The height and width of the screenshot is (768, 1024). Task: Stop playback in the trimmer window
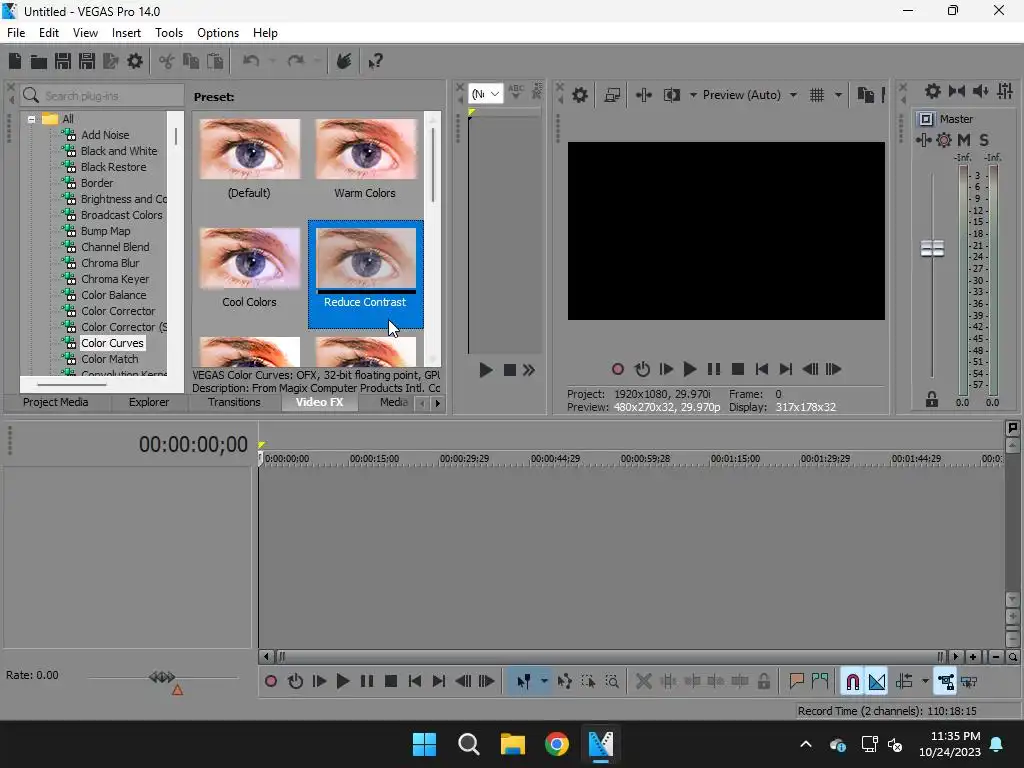510,370
